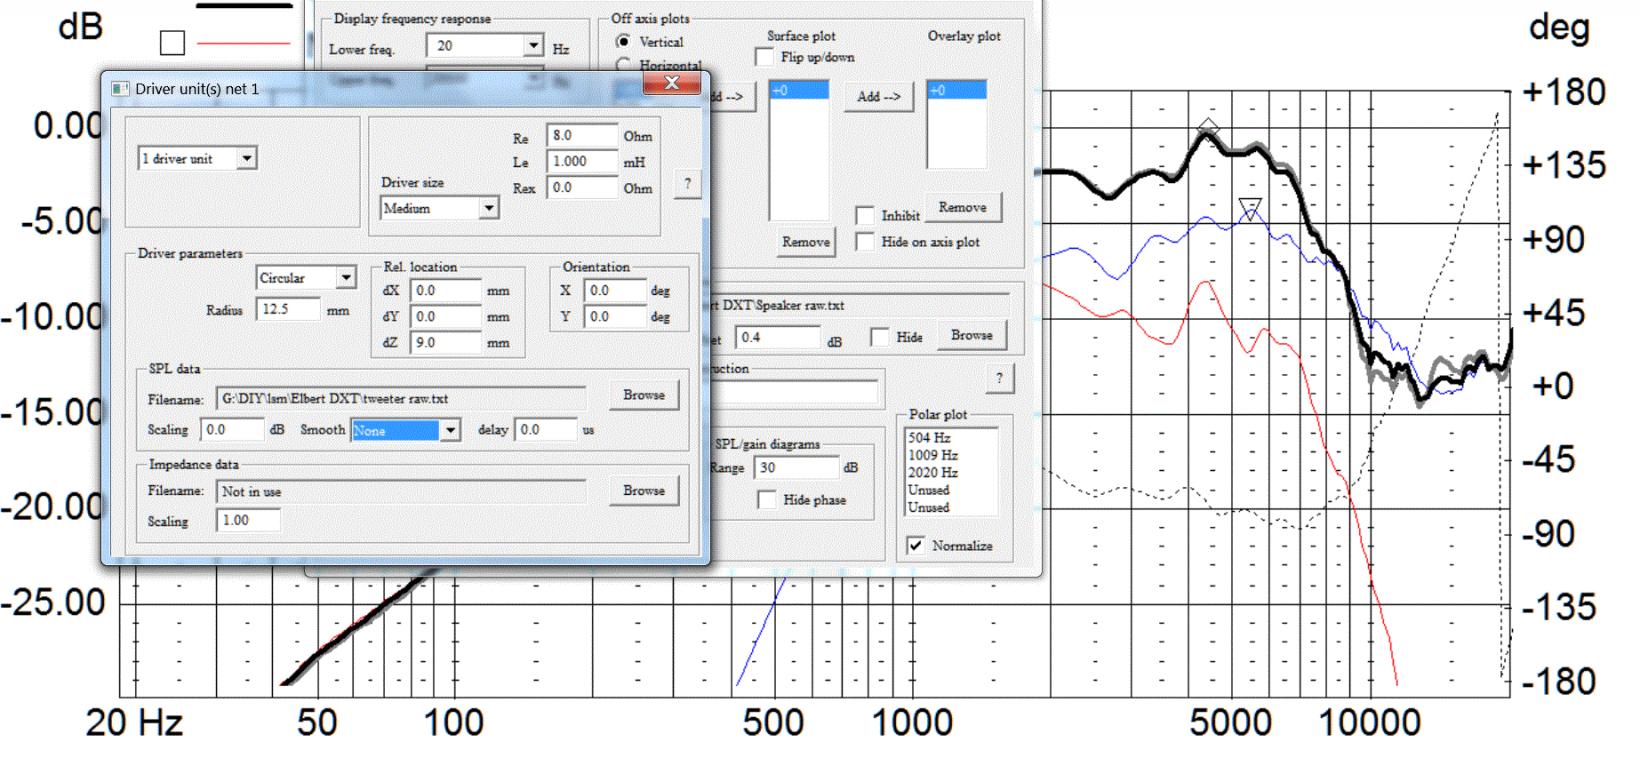This screenshot has width=1640, height=766.
Task: Uncheck the Normalize polar plot checkbox
Action: point(915,545)
